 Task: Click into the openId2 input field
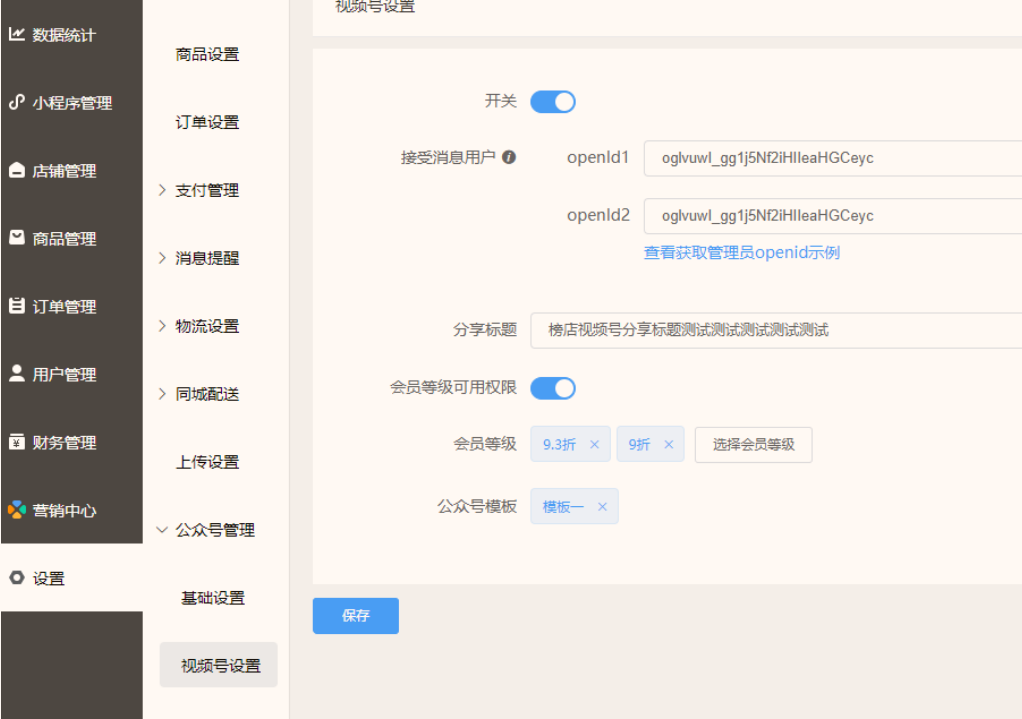coord(833,216)
